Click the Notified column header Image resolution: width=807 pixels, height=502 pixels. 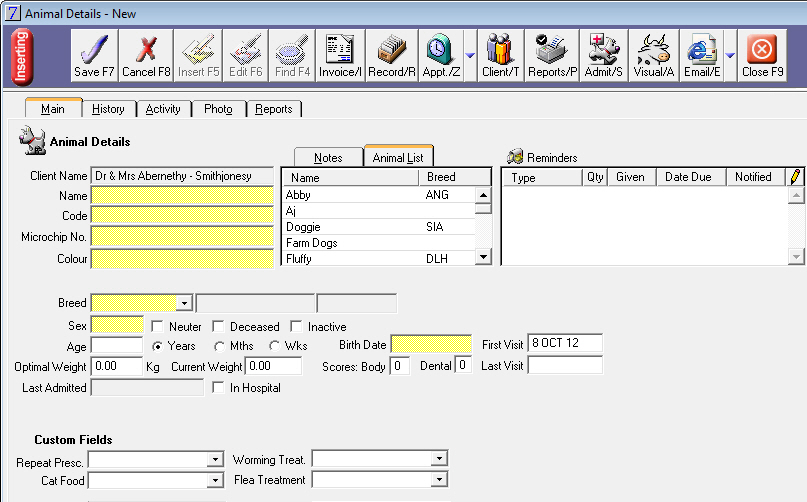756,177
